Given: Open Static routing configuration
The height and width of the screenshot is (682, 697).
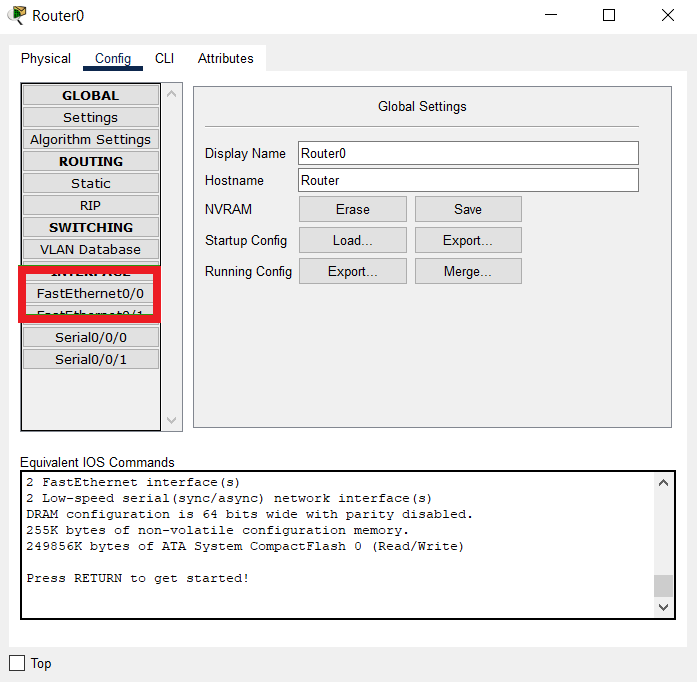Looking at the screenshot, I should pyautogui.click(x=91, y=184).
